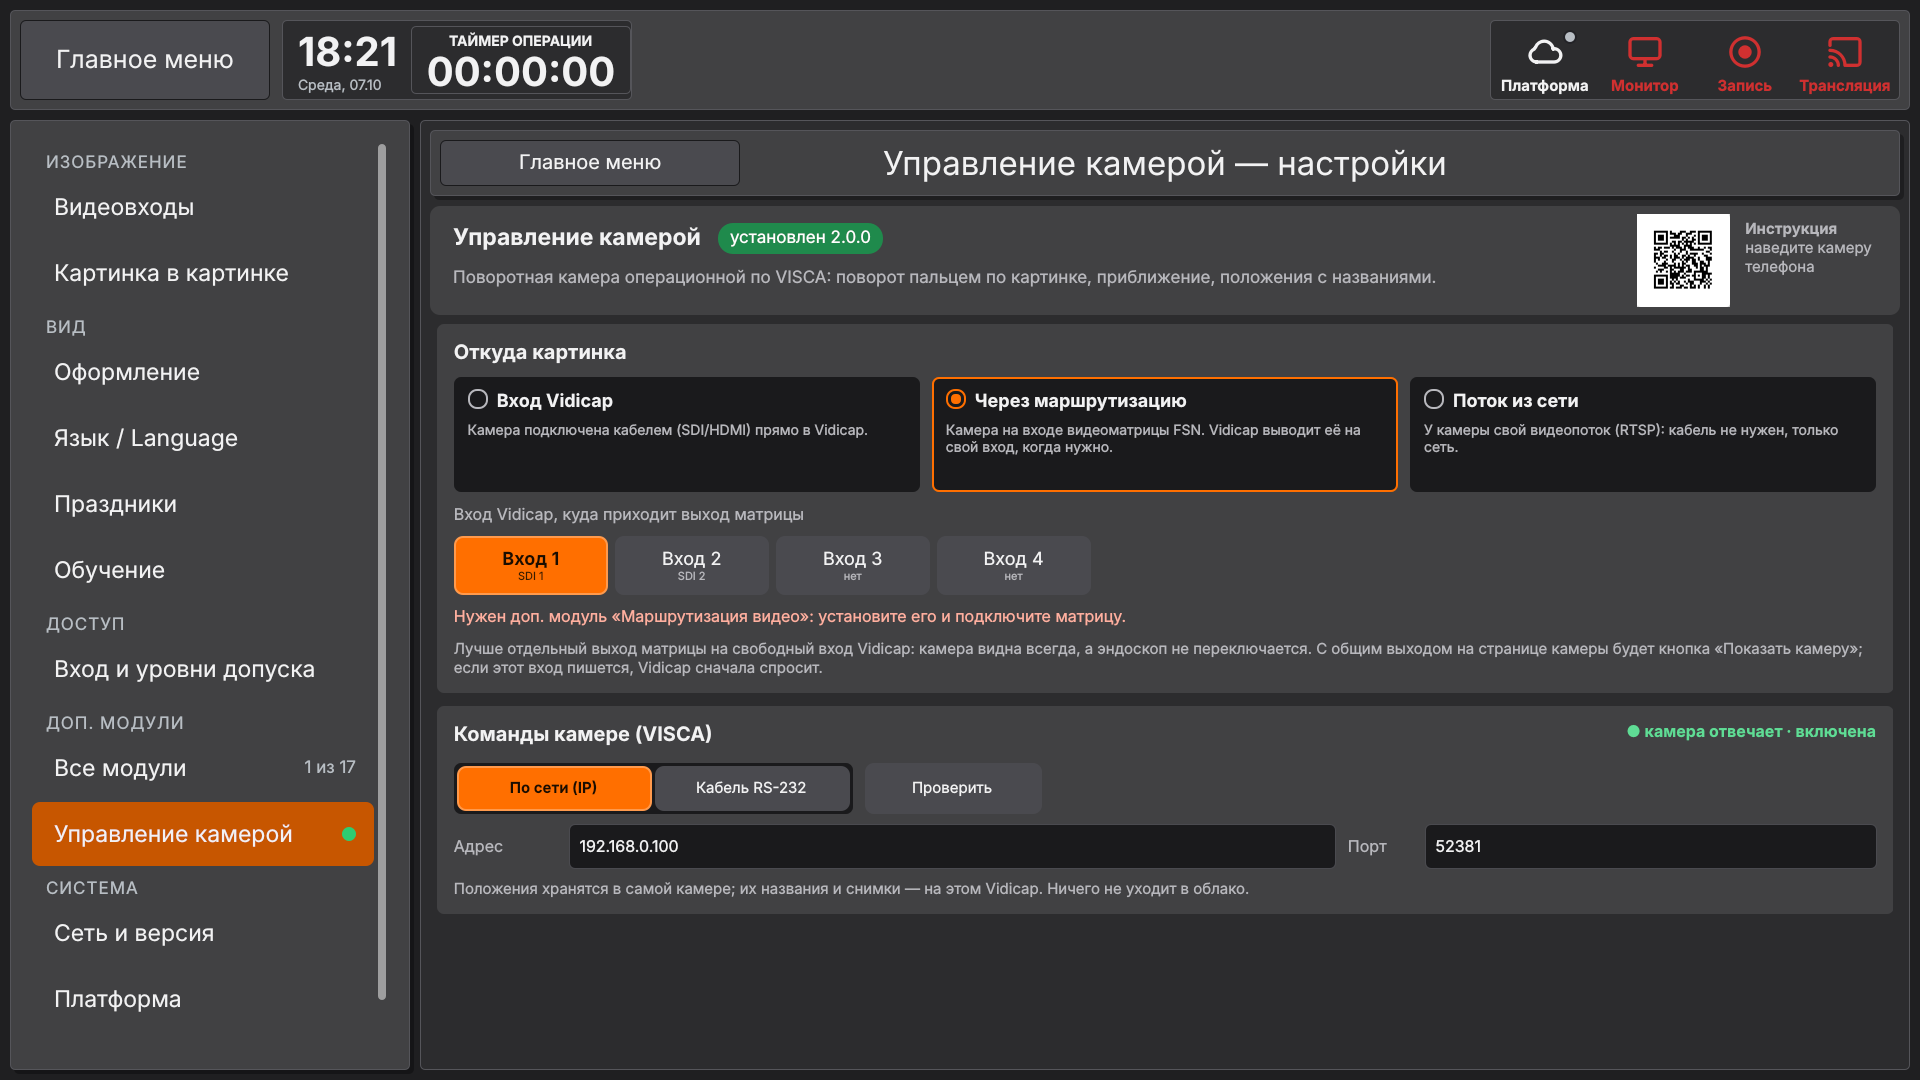The width and height of the screenshot is (1920, 1080).
Task: Start recording with the Запись icon
Action: pyautogui.click(x=1744, y=62)
